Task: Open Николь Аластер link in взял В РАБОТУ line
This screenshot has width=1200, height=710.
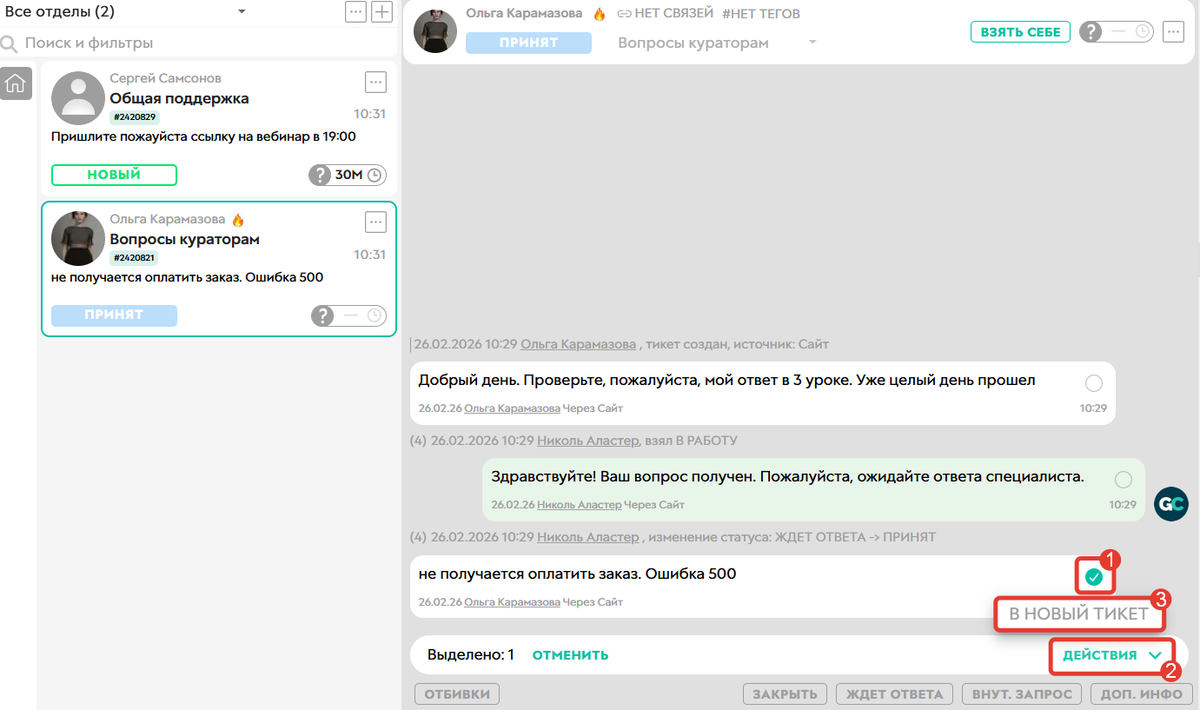Action: pyautogui.click(x=588, y=440)
